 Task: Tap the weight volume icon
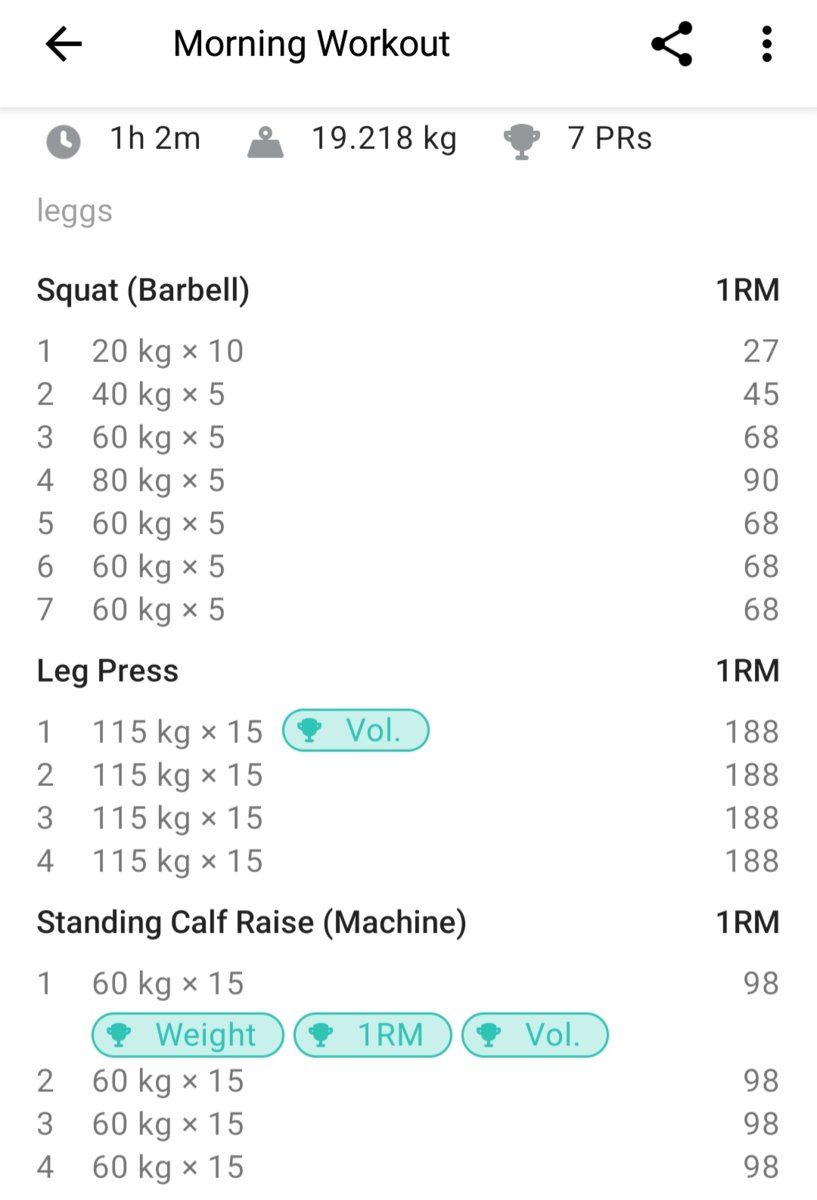point(264,141)
